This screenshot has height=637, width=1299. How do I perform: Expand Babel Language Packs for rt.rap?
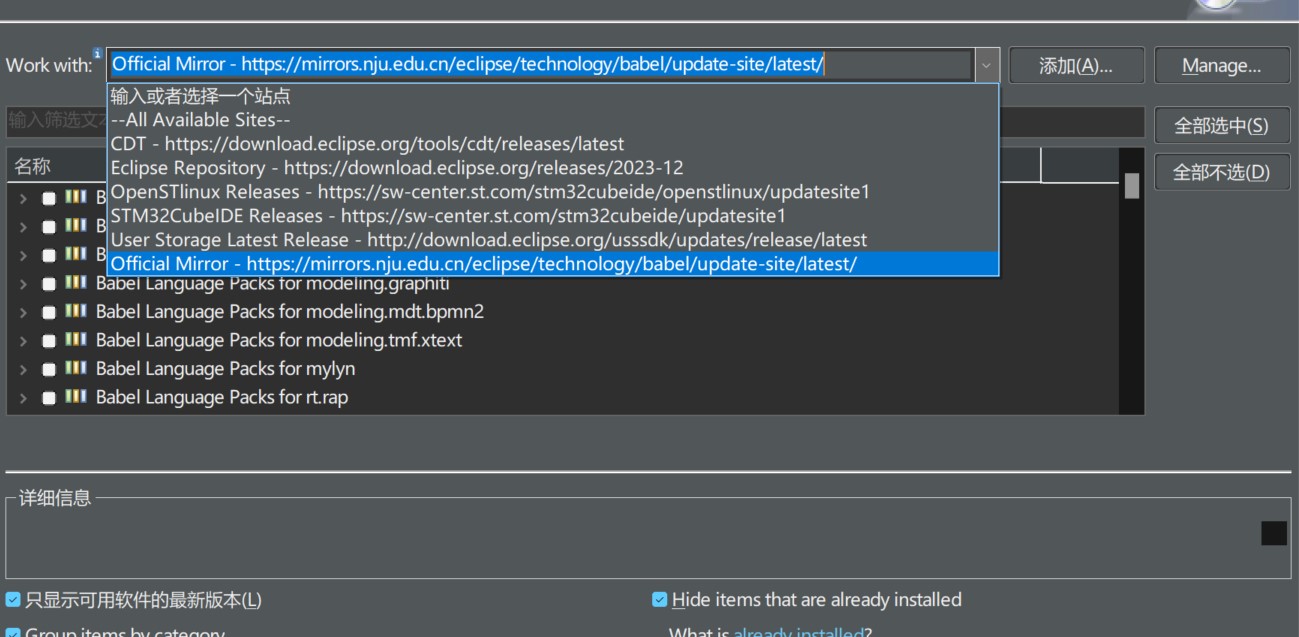23,398
